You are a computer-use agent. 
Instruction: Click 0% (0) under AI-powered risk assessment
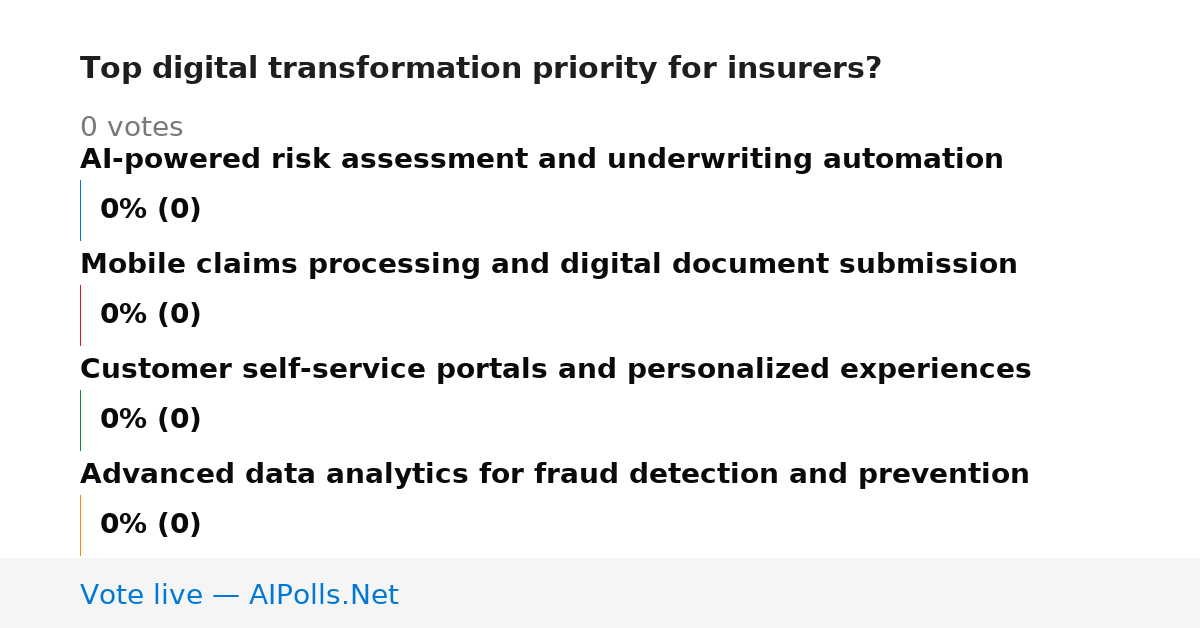(150, 209)
